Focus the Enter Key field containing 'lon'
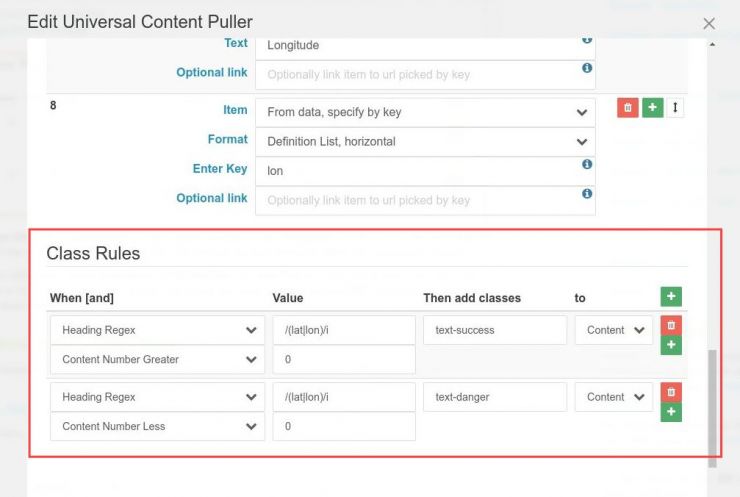Viewport: 740px width, 497px height. tap(420, 170)
